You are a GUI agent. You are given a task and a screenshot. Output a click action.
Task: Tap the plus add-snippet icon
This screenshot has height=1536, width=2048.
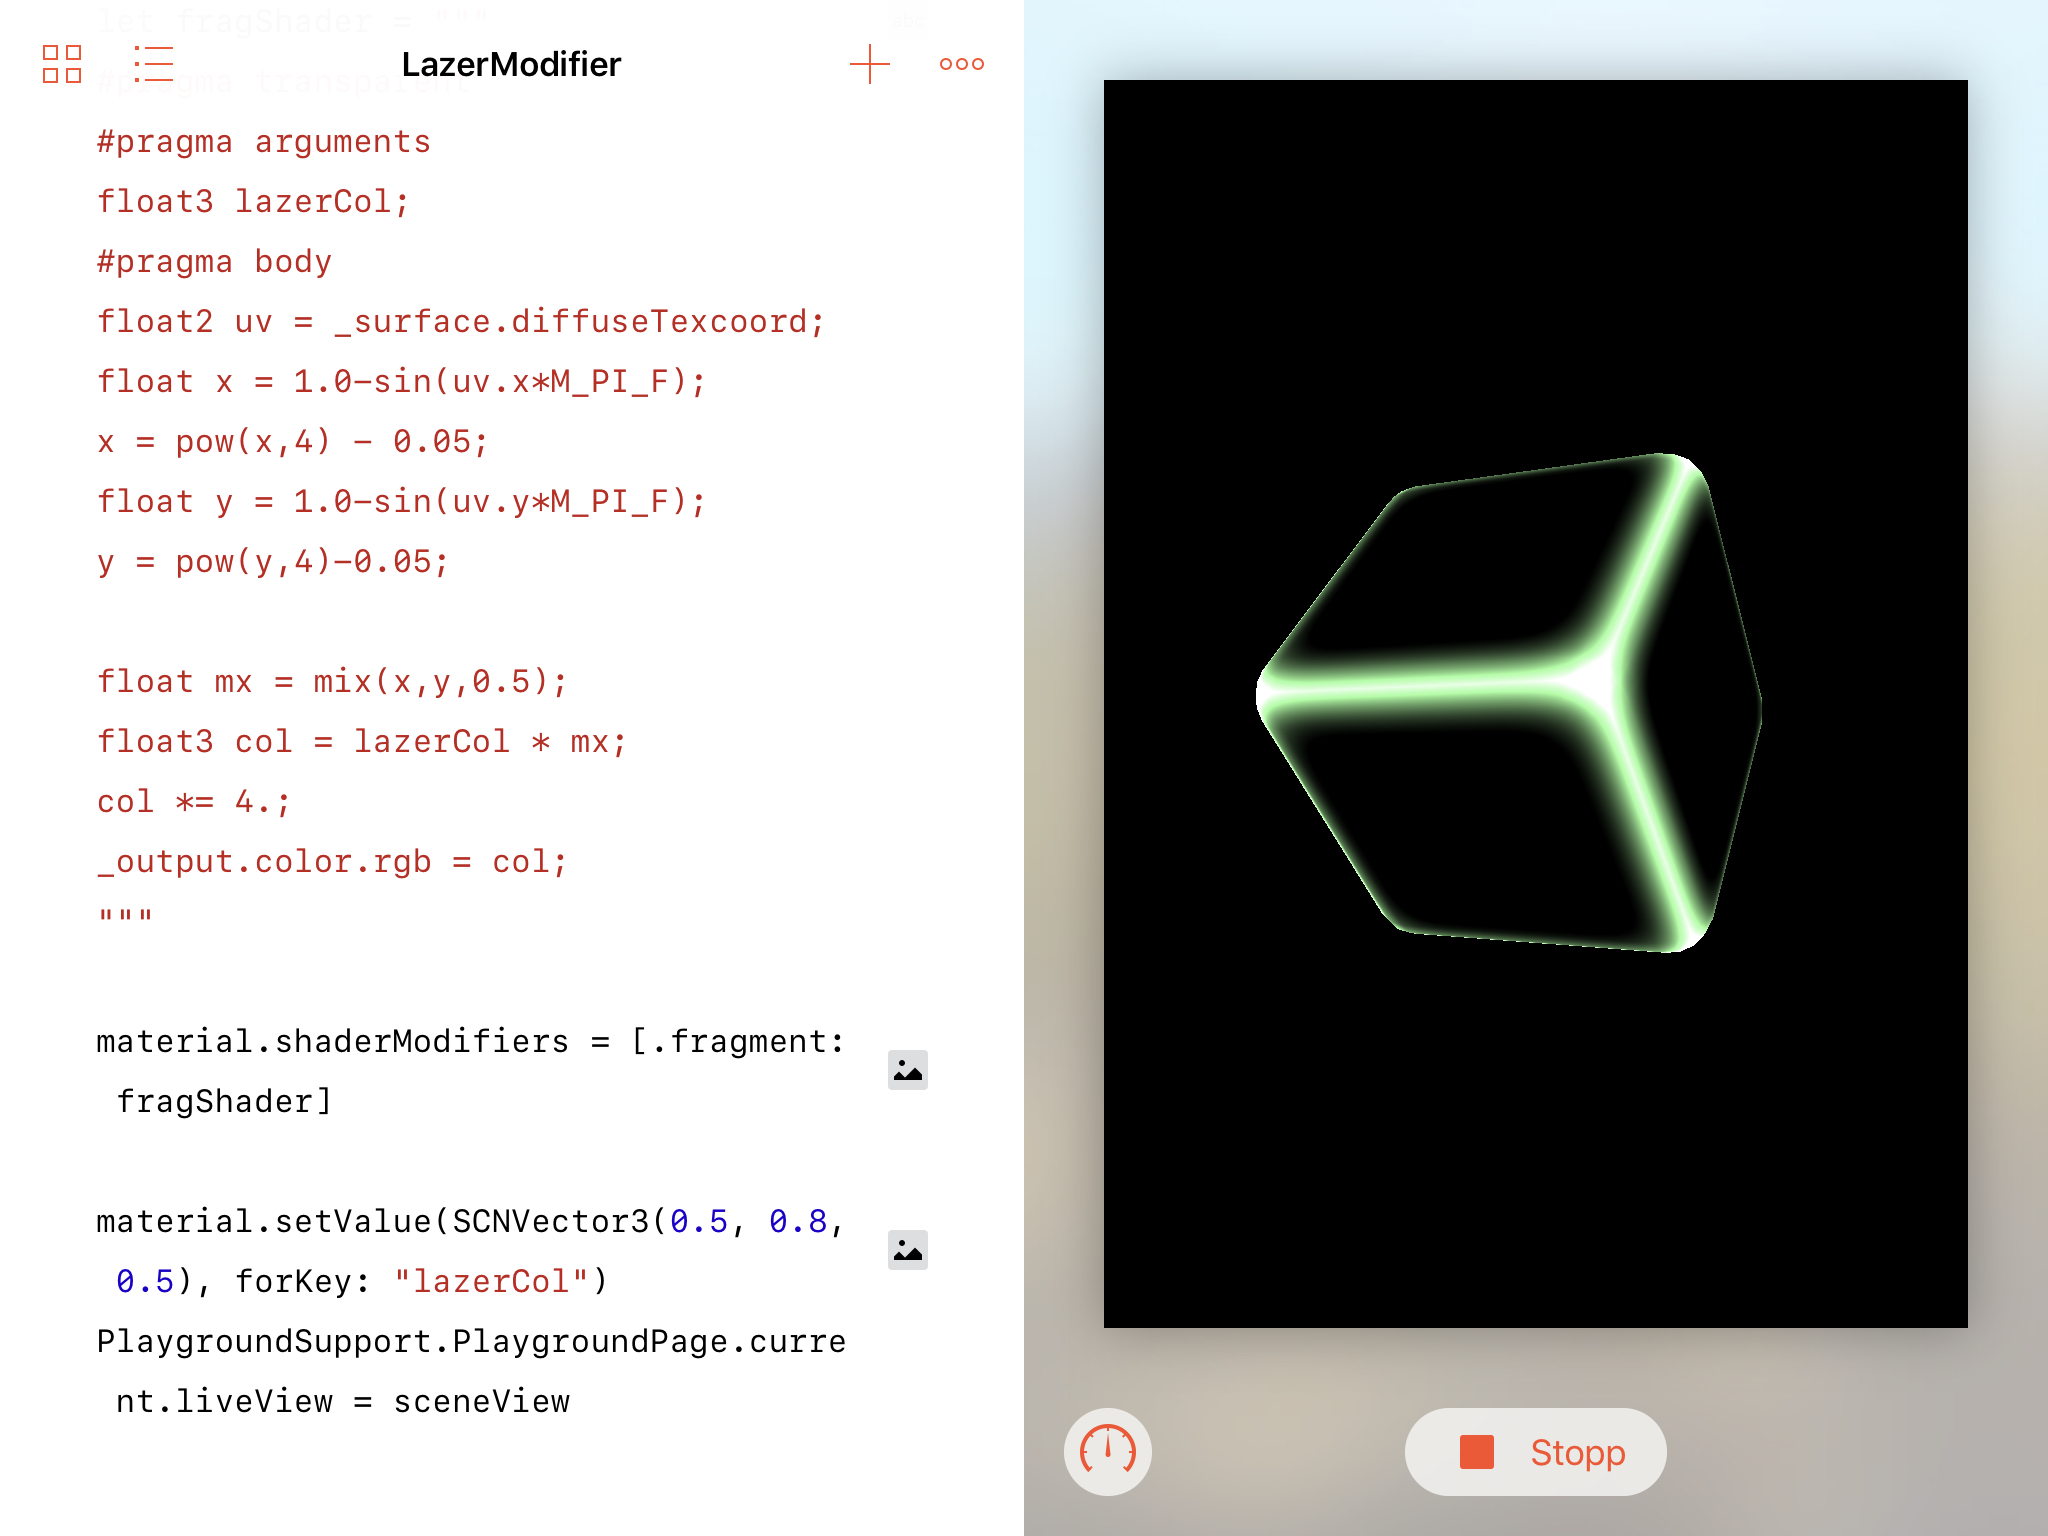[x=870, y=64]
